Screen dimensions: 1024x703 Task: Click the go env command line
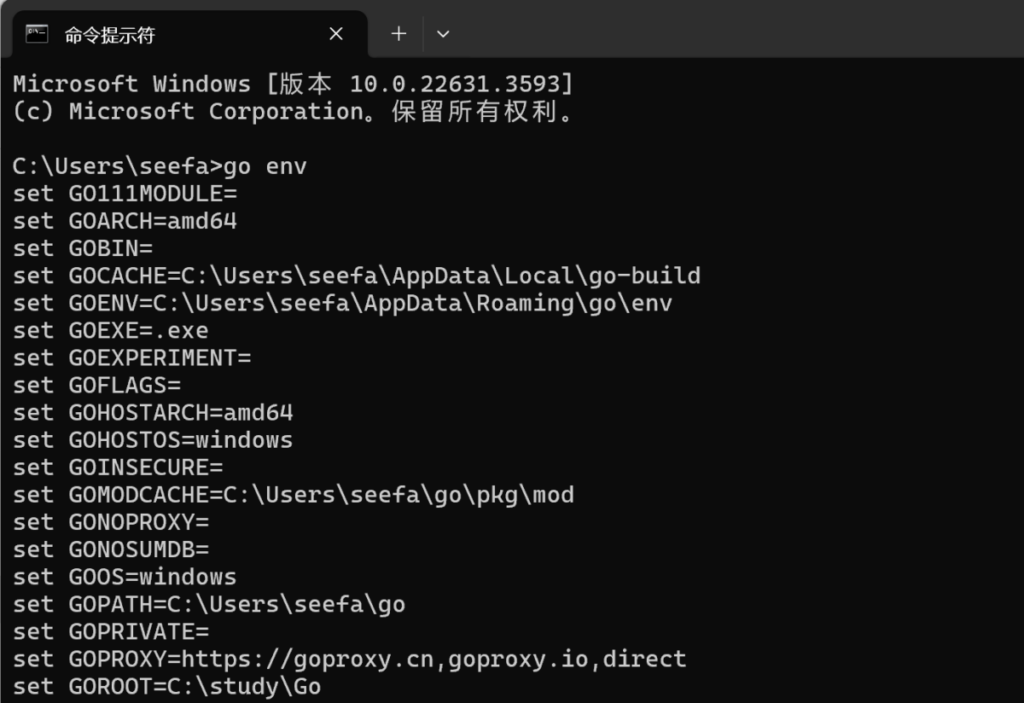[x=159, y=167]
